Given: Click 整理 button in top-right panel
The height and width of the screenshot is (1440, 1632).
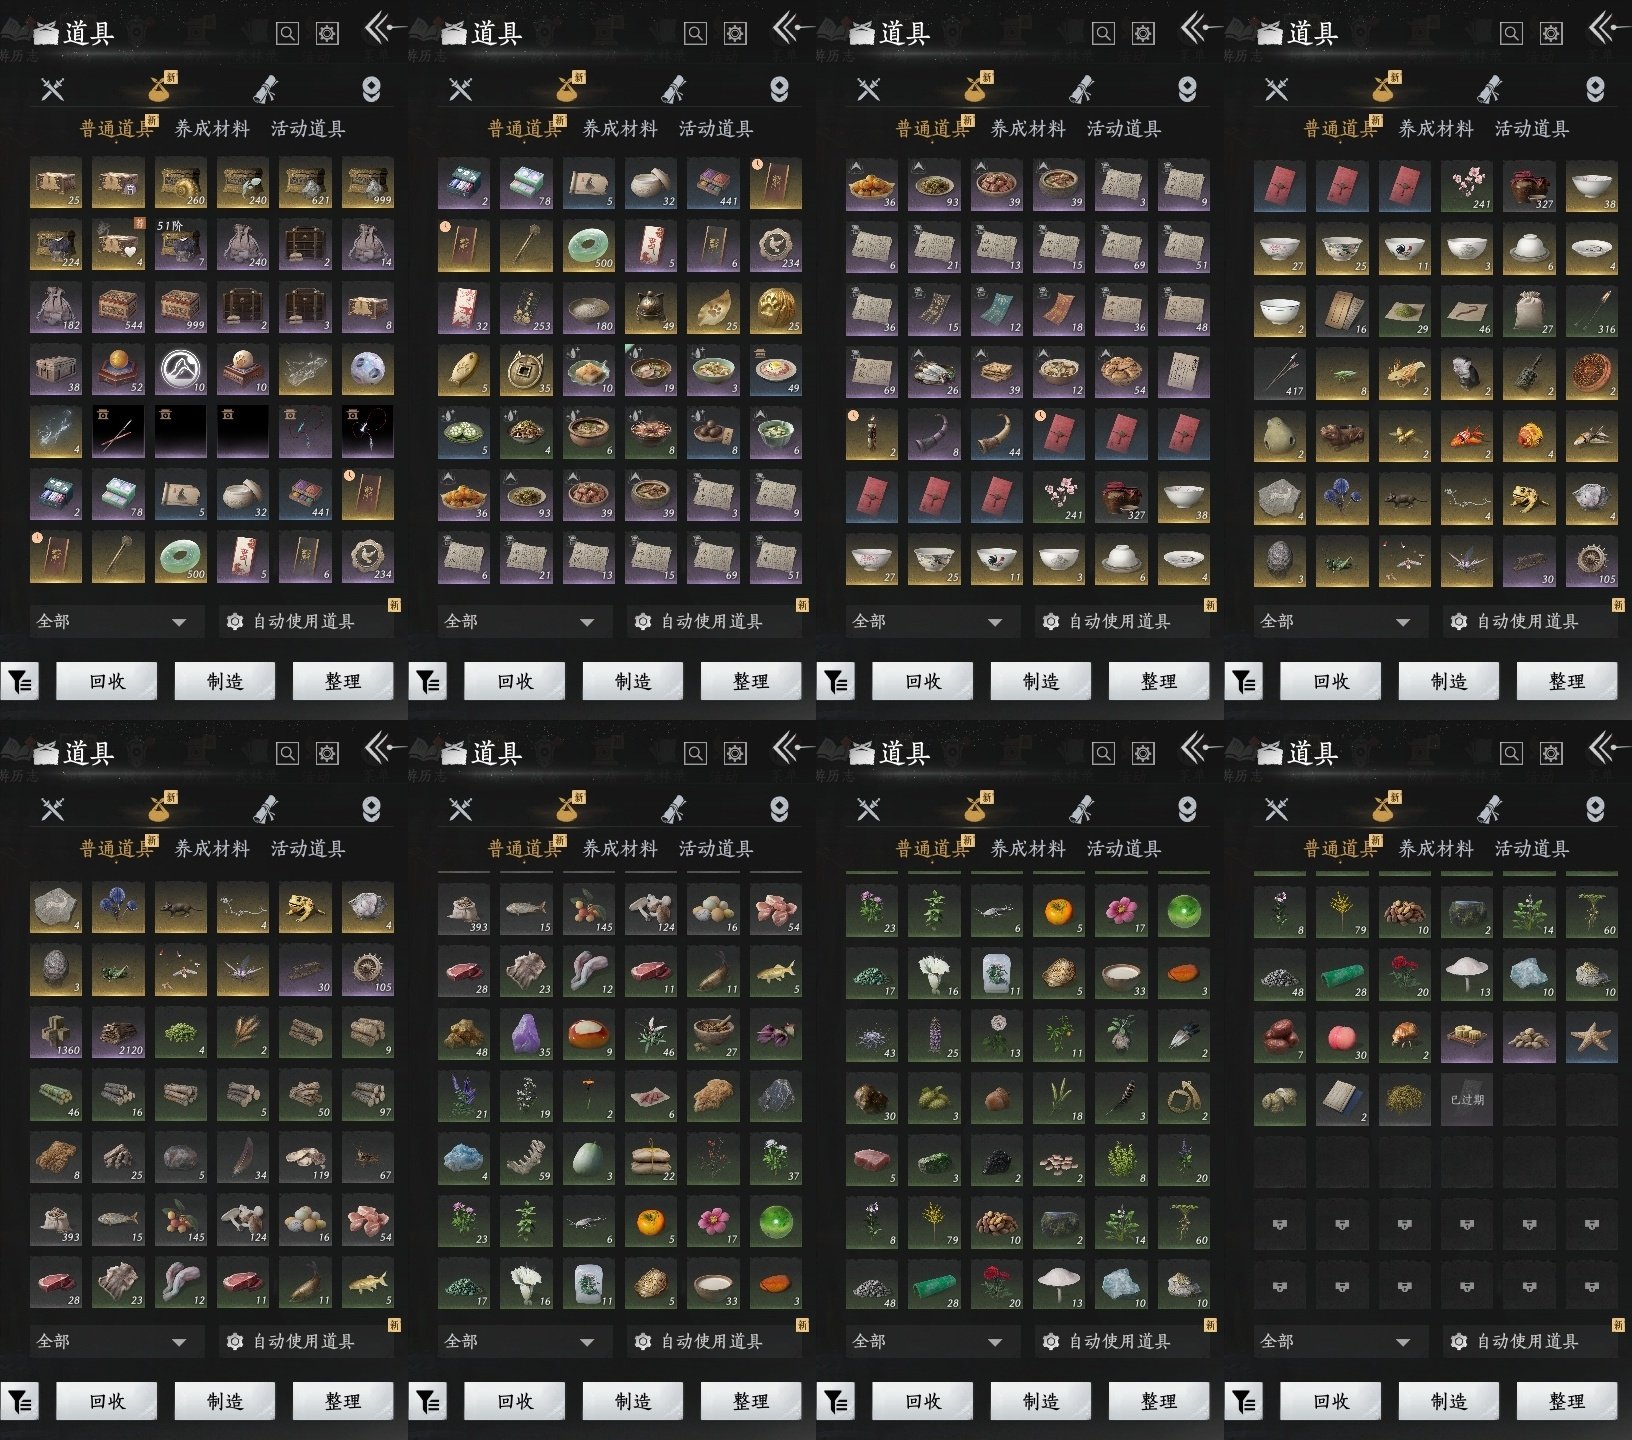Looking at the screenshot, I should coord(1567,681).
